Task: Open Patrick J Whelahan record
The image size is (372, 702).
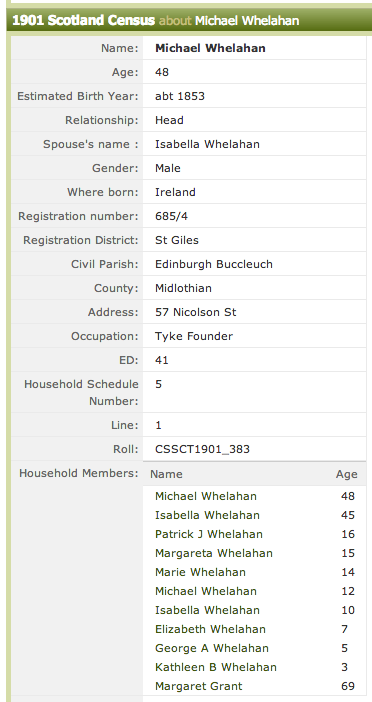Action: (209, 534)
